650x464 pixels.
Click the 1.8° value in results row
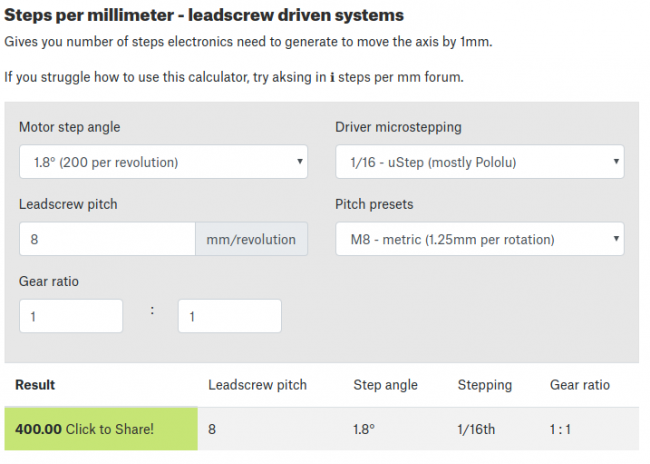[366, 429]
